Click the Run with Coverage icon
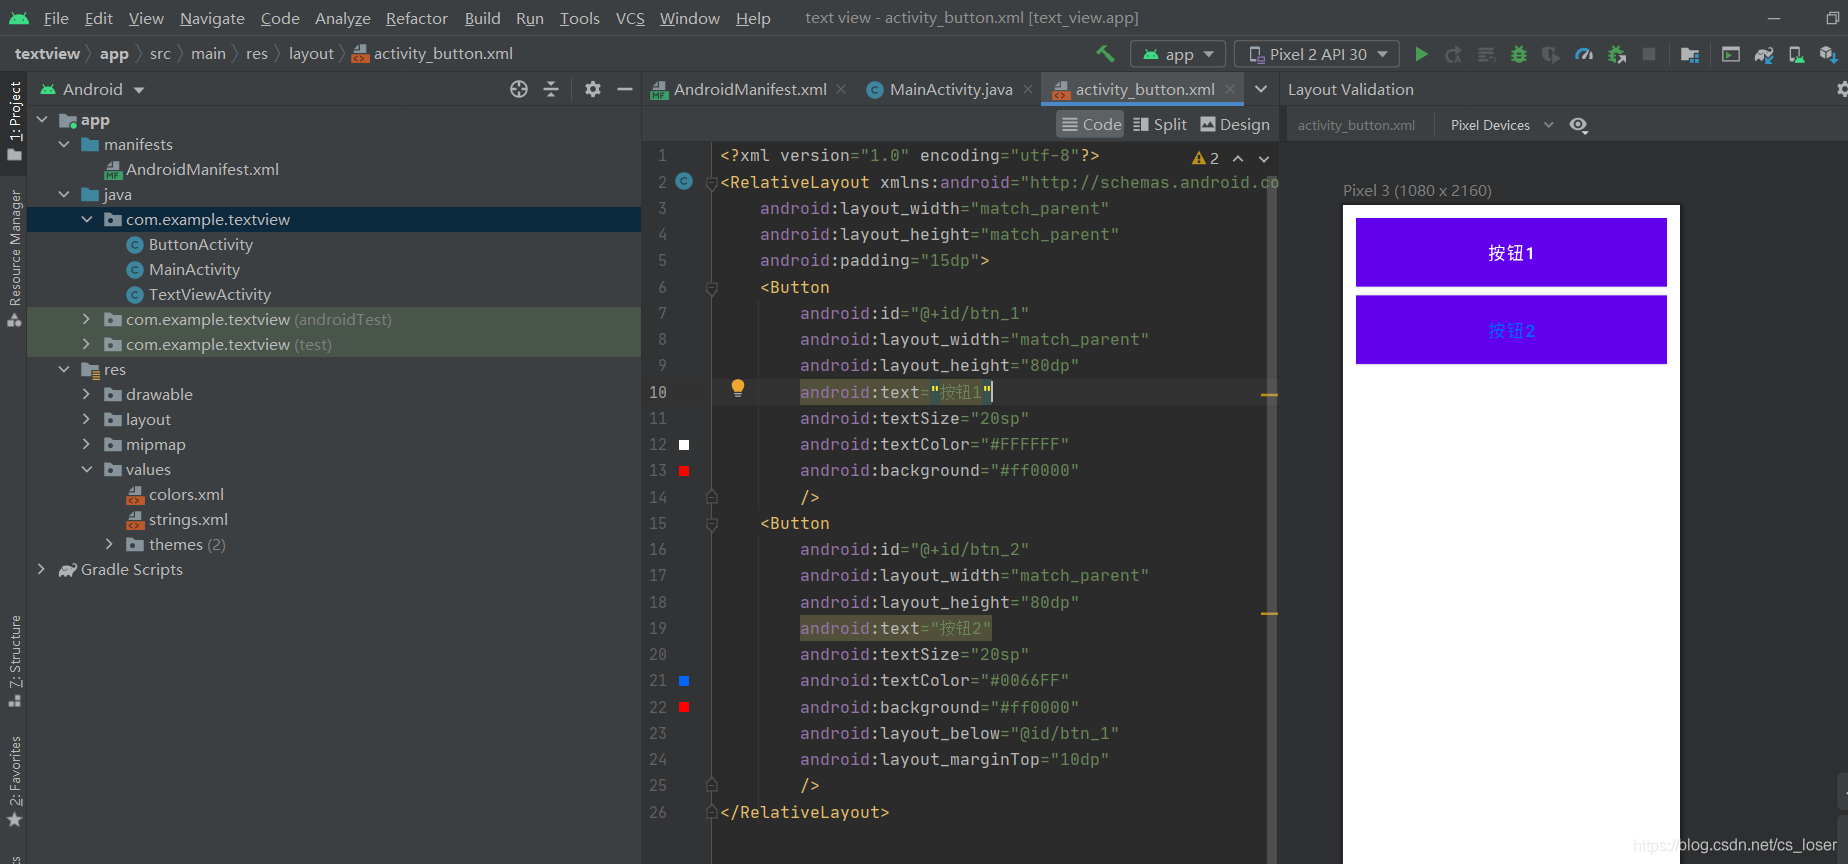 point(1551,54)
